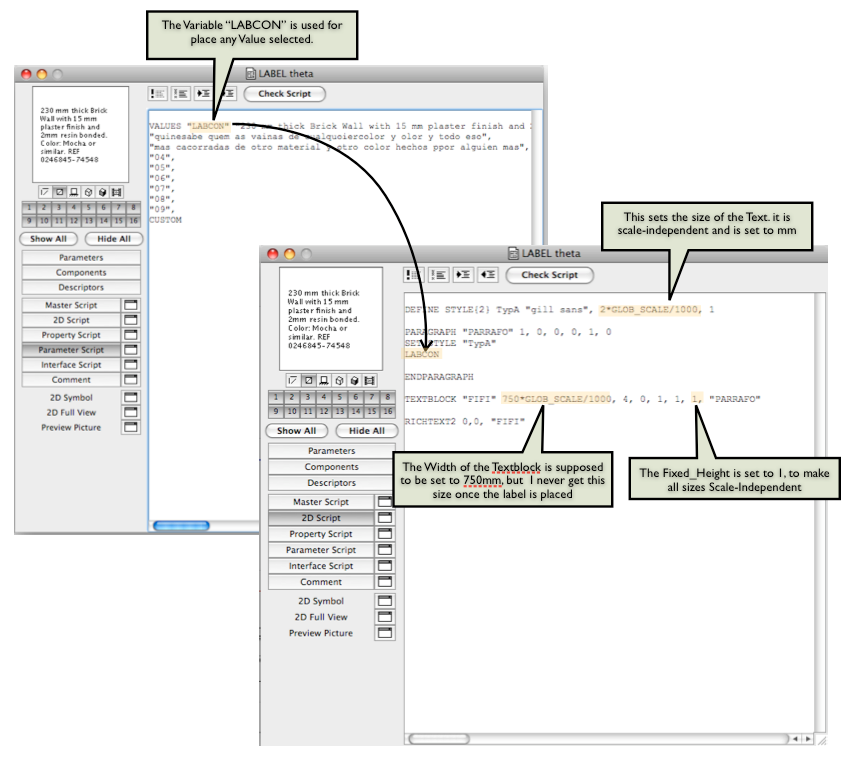The width and height of the screenshot is (851, 759).
Task: Switch to Parameters in front window
Action: coord(332,451)
